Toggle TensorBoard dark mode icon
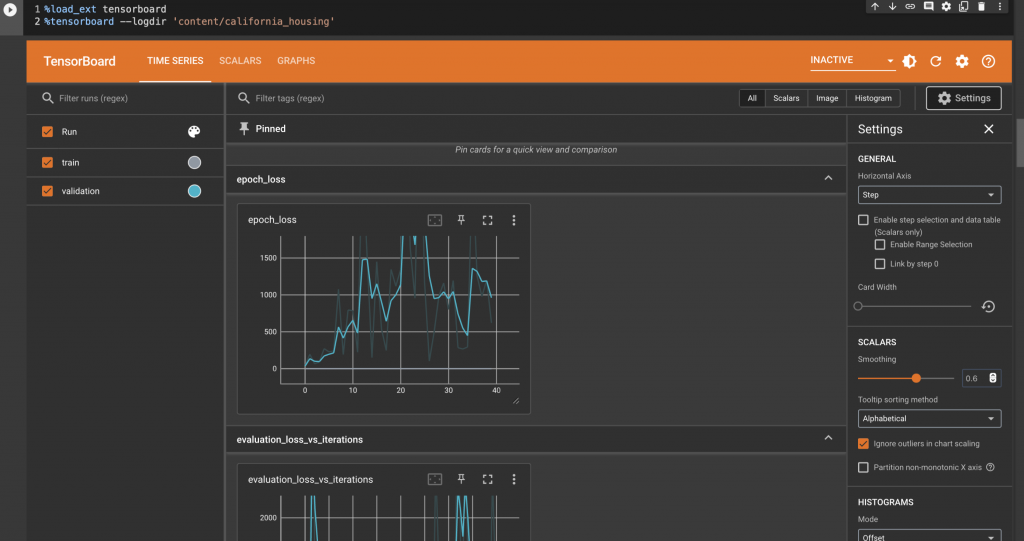Screen dimensions: 1024x541 [x=909, y=61]
